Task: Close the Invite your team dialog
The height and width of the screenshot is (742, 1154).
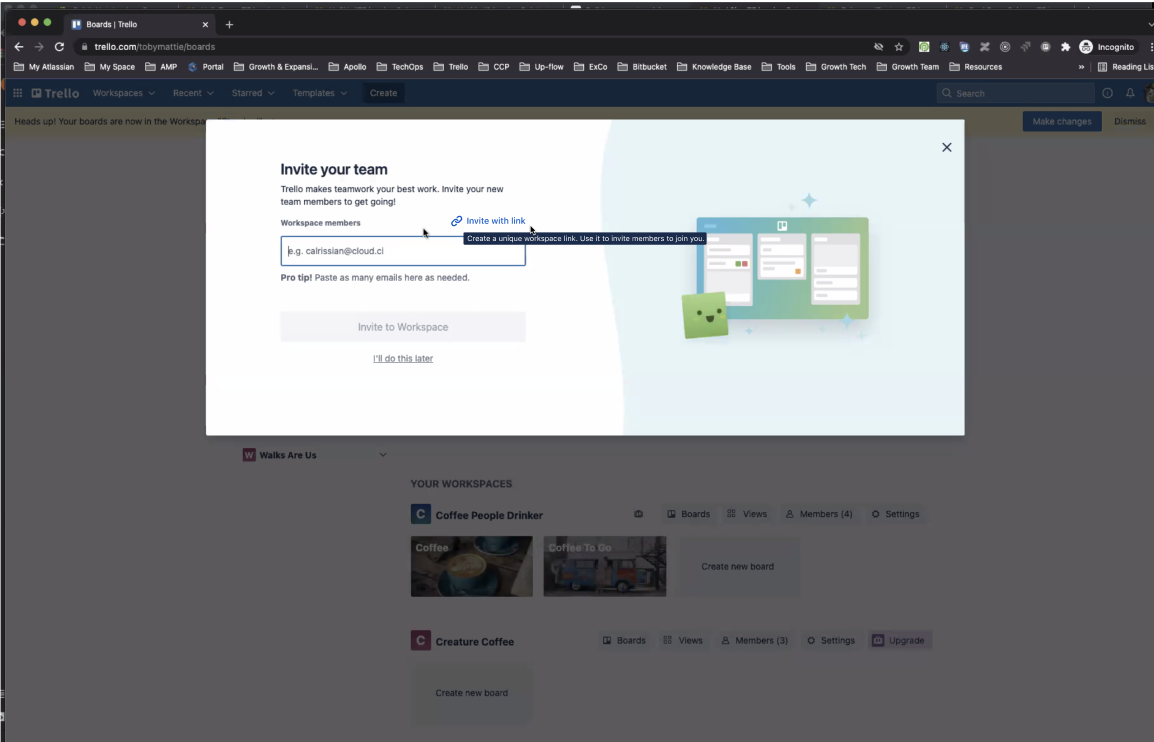Action: [946, 148]
